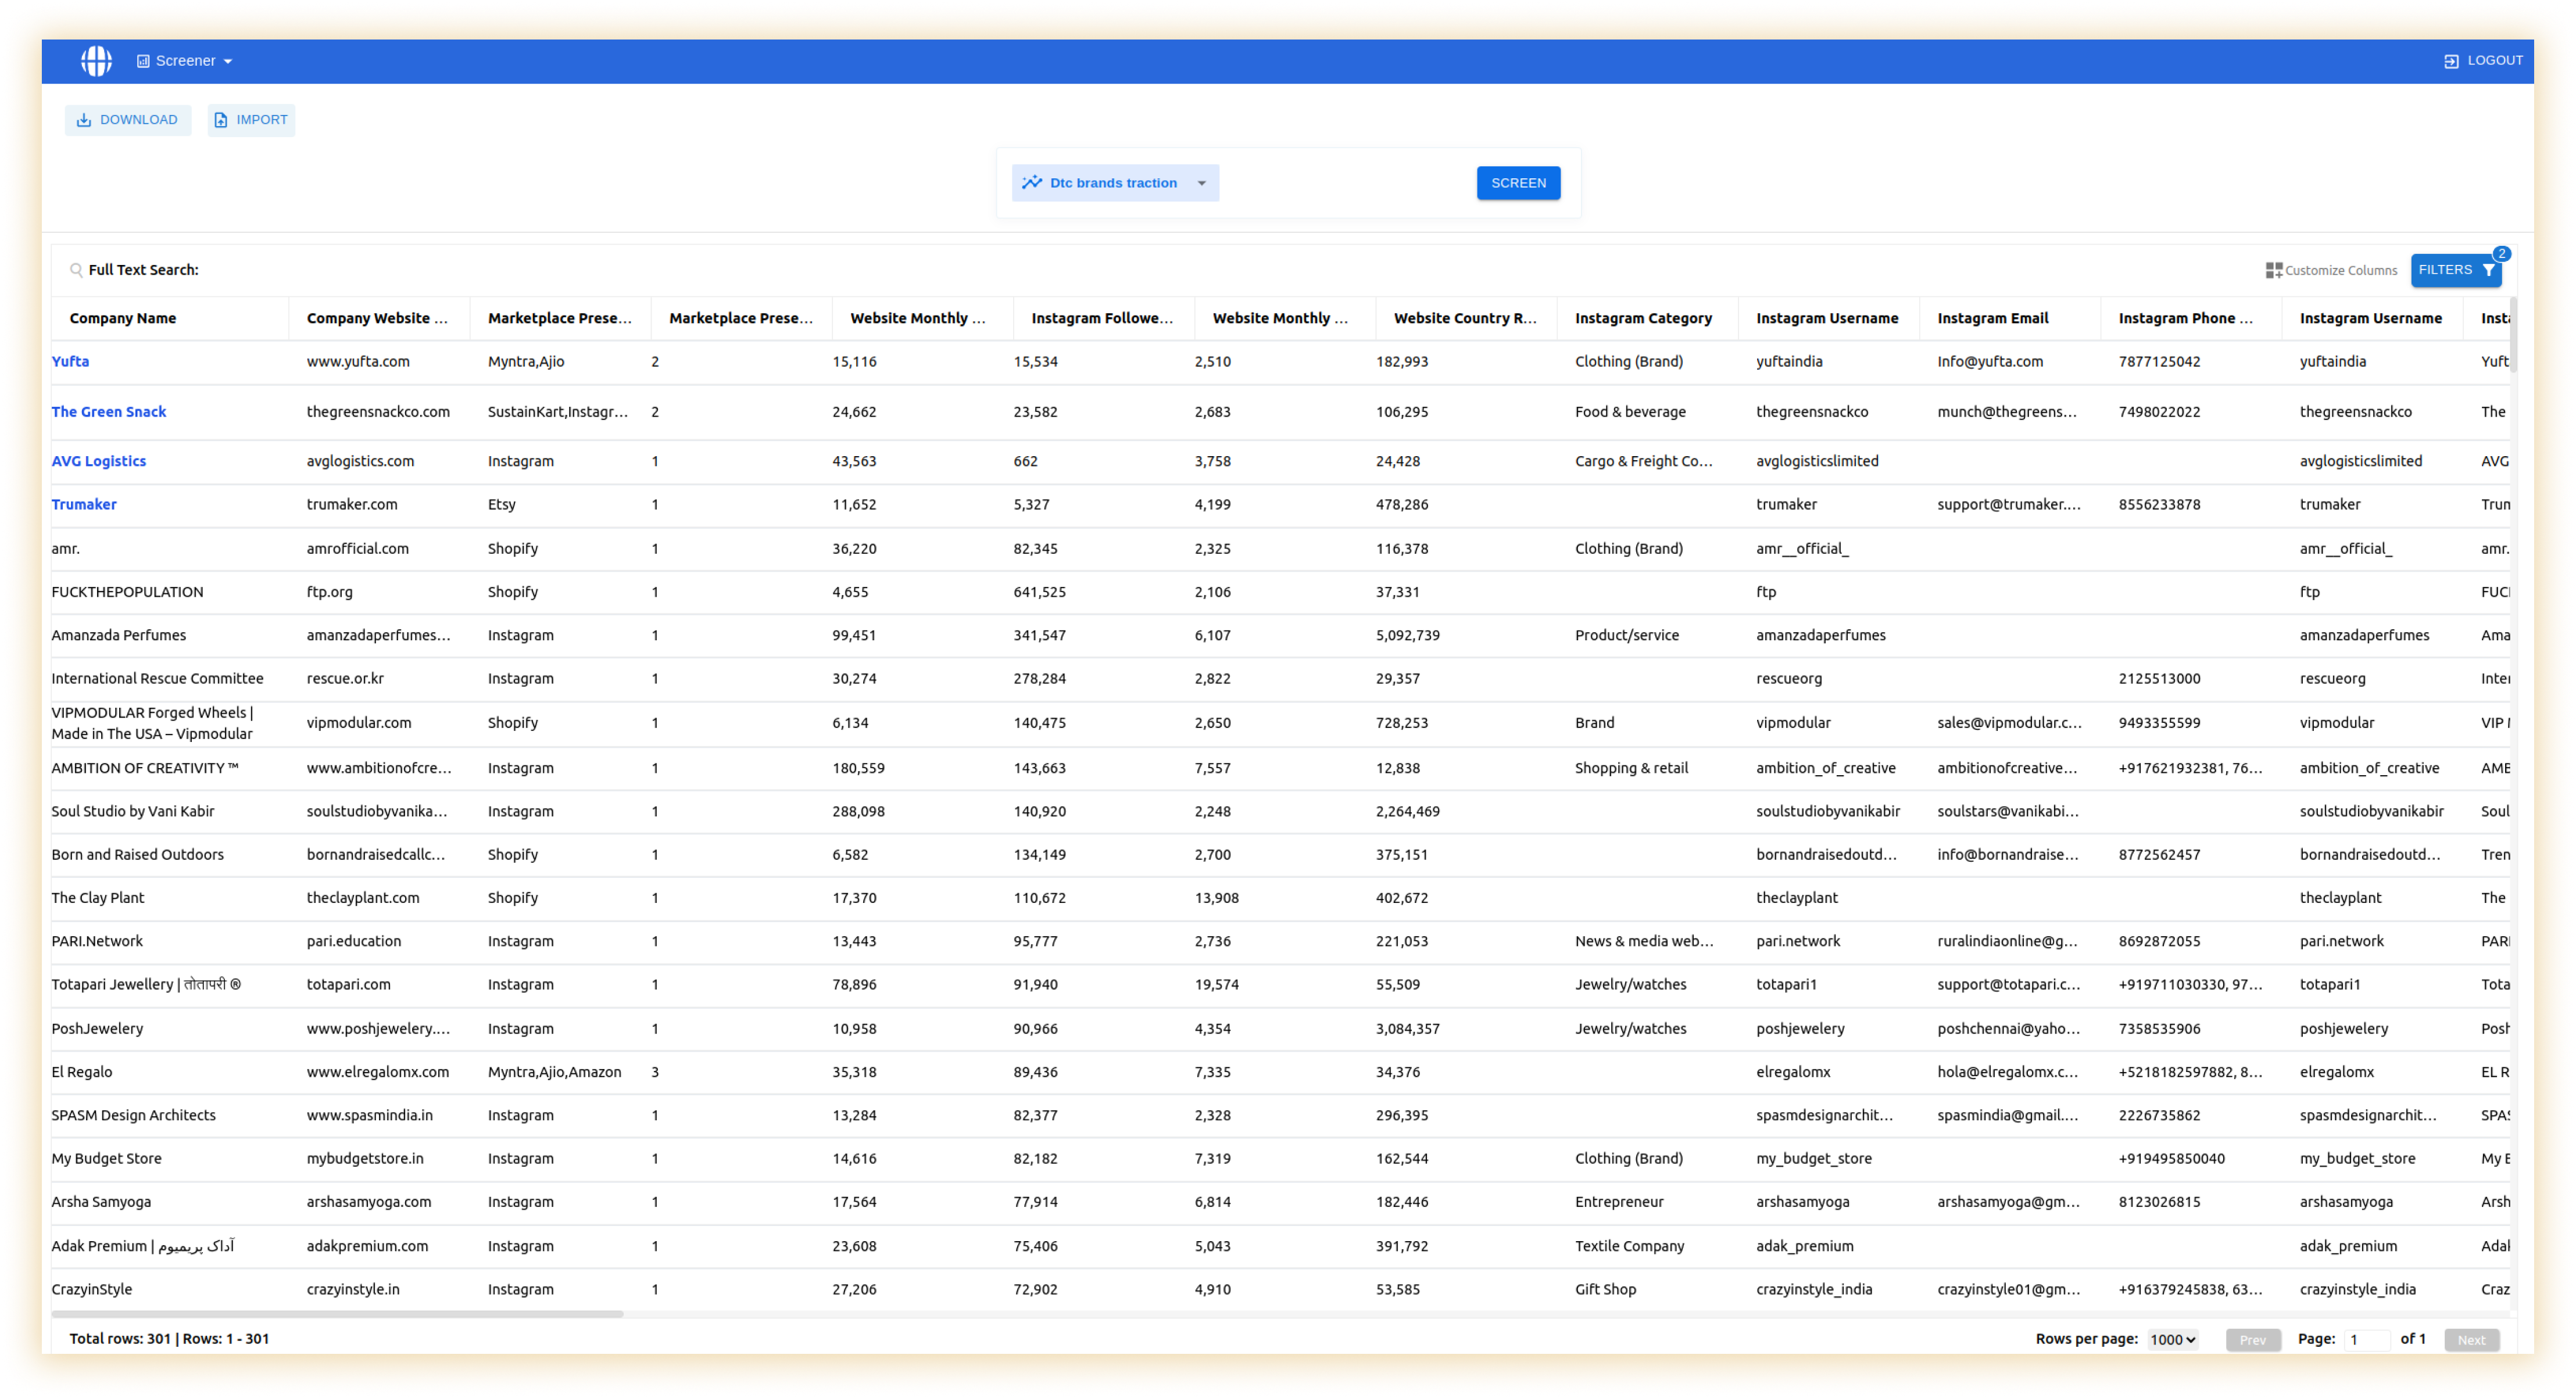This screenshot has height=1398, width=2576.
Task: Click pari.education cell
Action: [x=353, y=942]
